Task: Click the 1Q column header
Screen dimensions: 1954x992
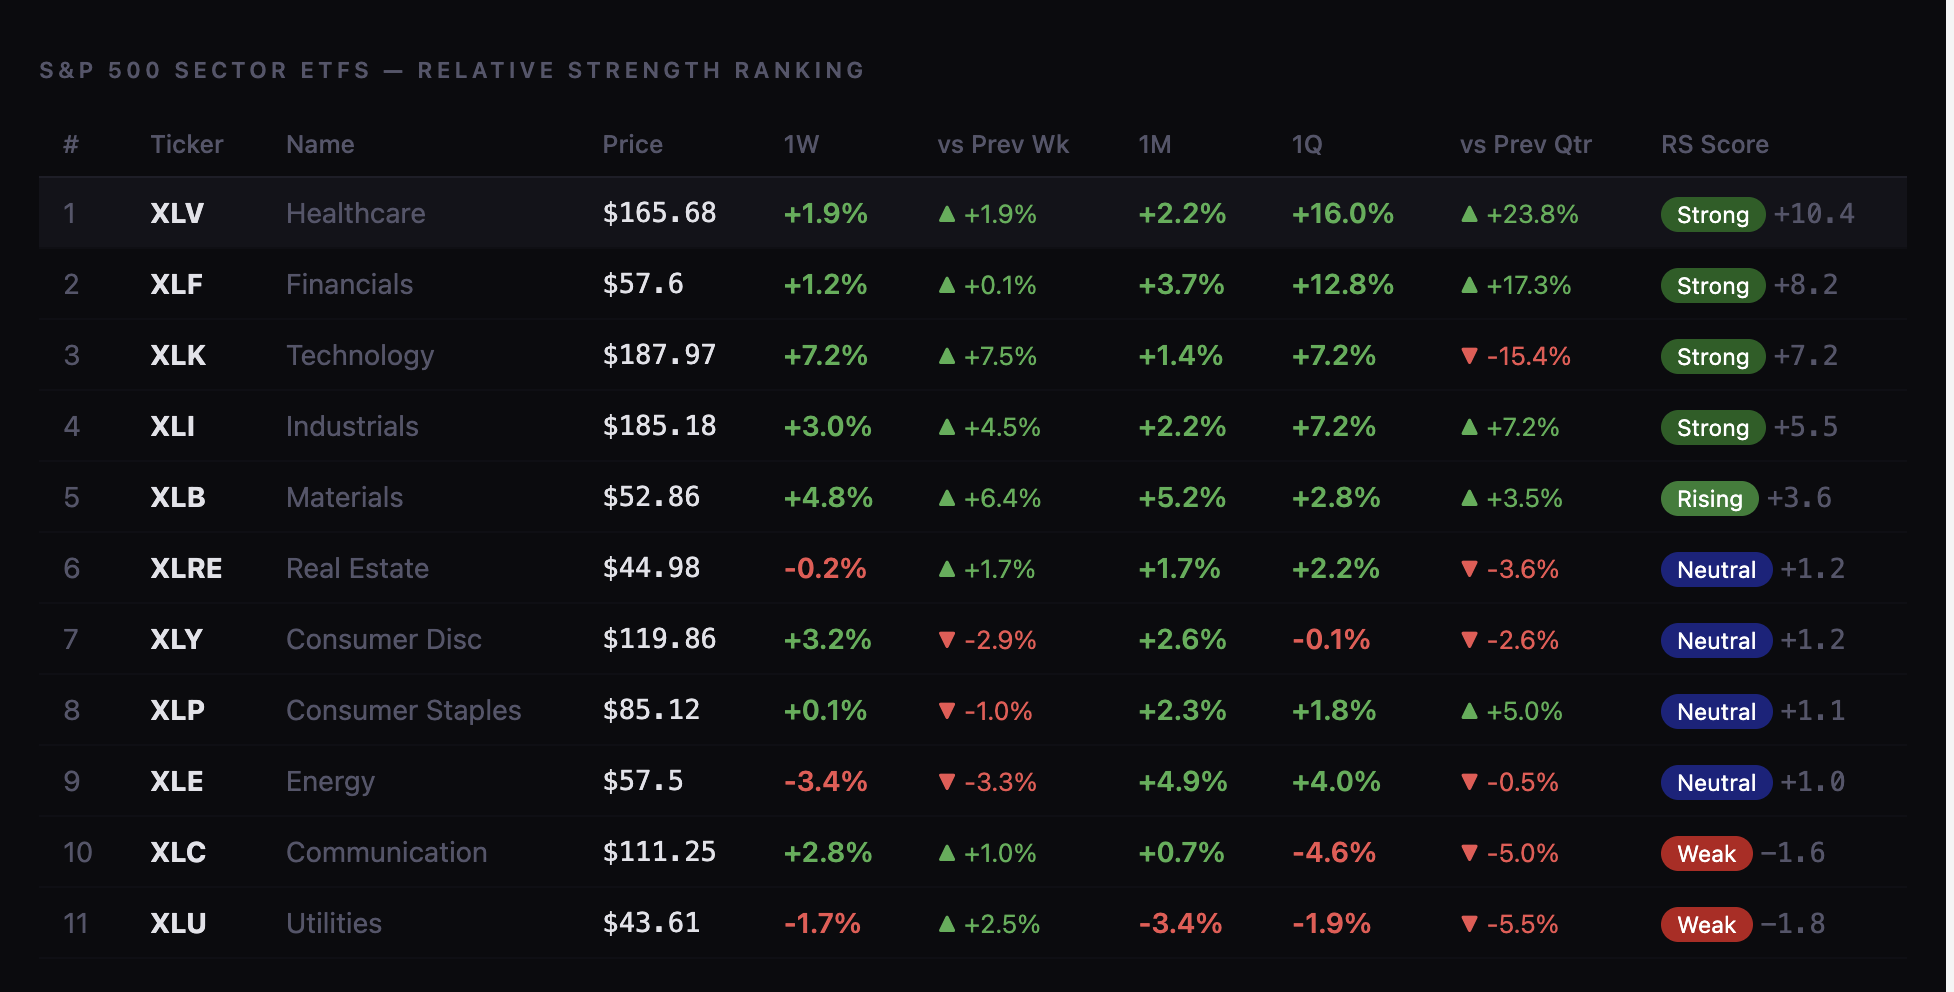Action: (x=1307, y=144)
